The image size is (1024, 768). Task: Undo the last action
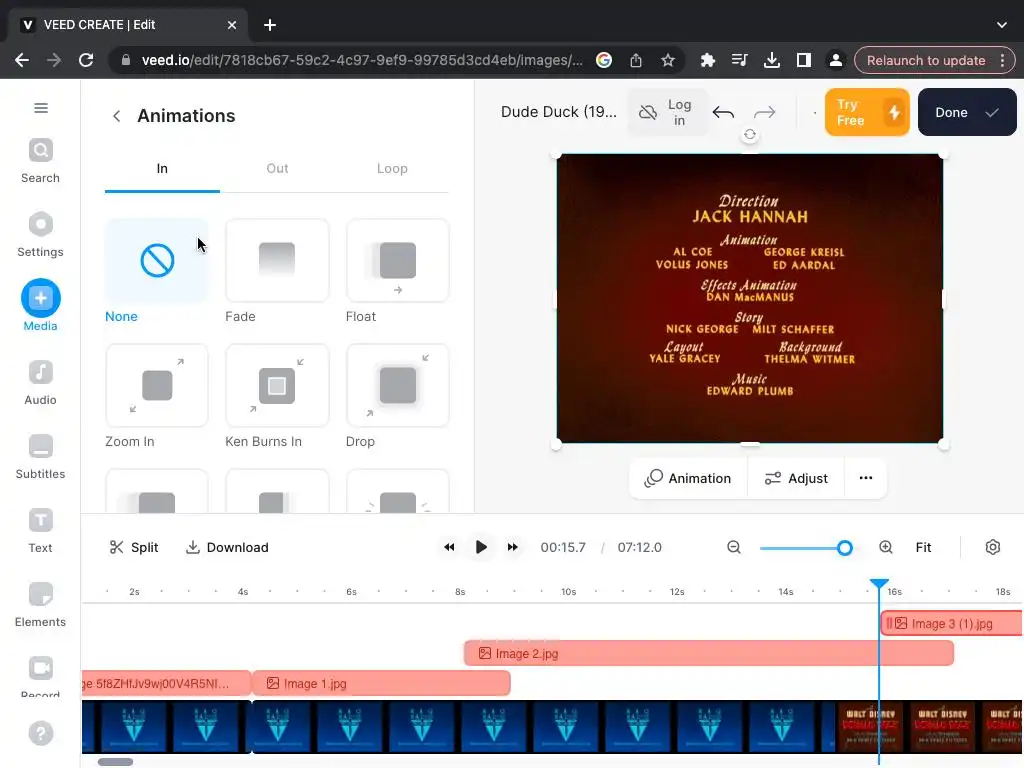coord(723,112)
